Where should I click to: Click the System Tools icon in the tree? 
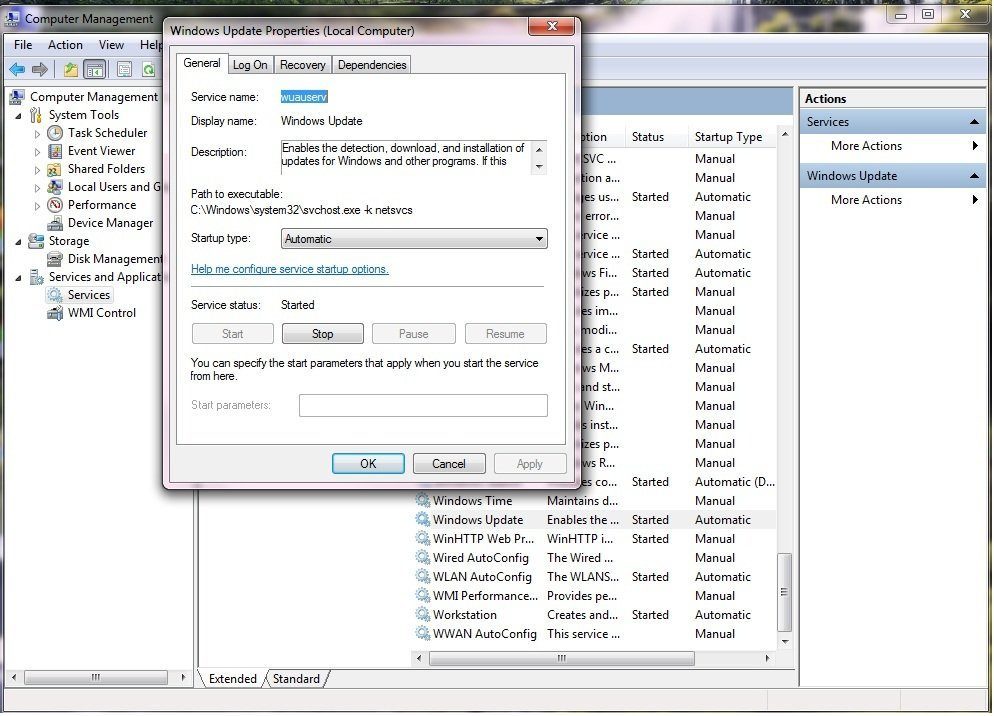coord(36,115)
